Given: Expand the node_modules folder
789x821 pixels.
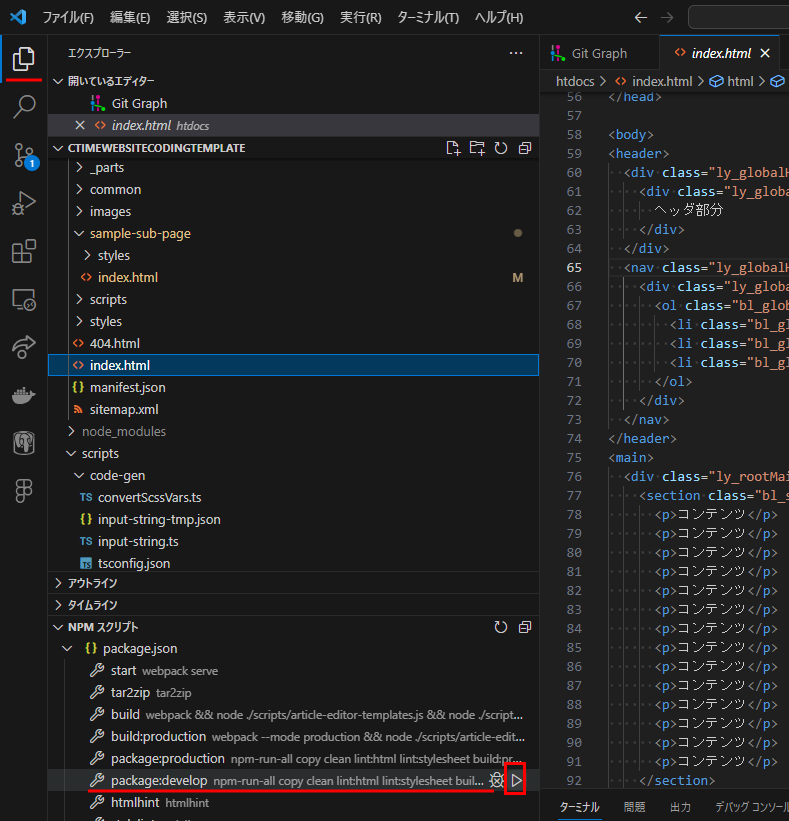Looking at the screenshot, I should coord(293,431).
